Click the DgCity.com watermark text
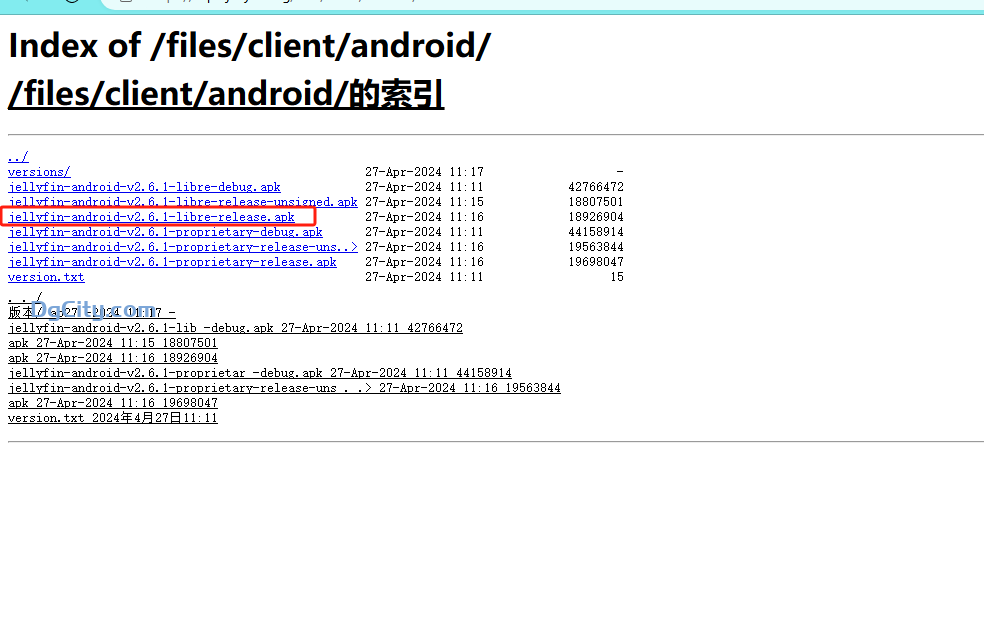984x634 pixels. pyautogui.click(x=95, y=309)
